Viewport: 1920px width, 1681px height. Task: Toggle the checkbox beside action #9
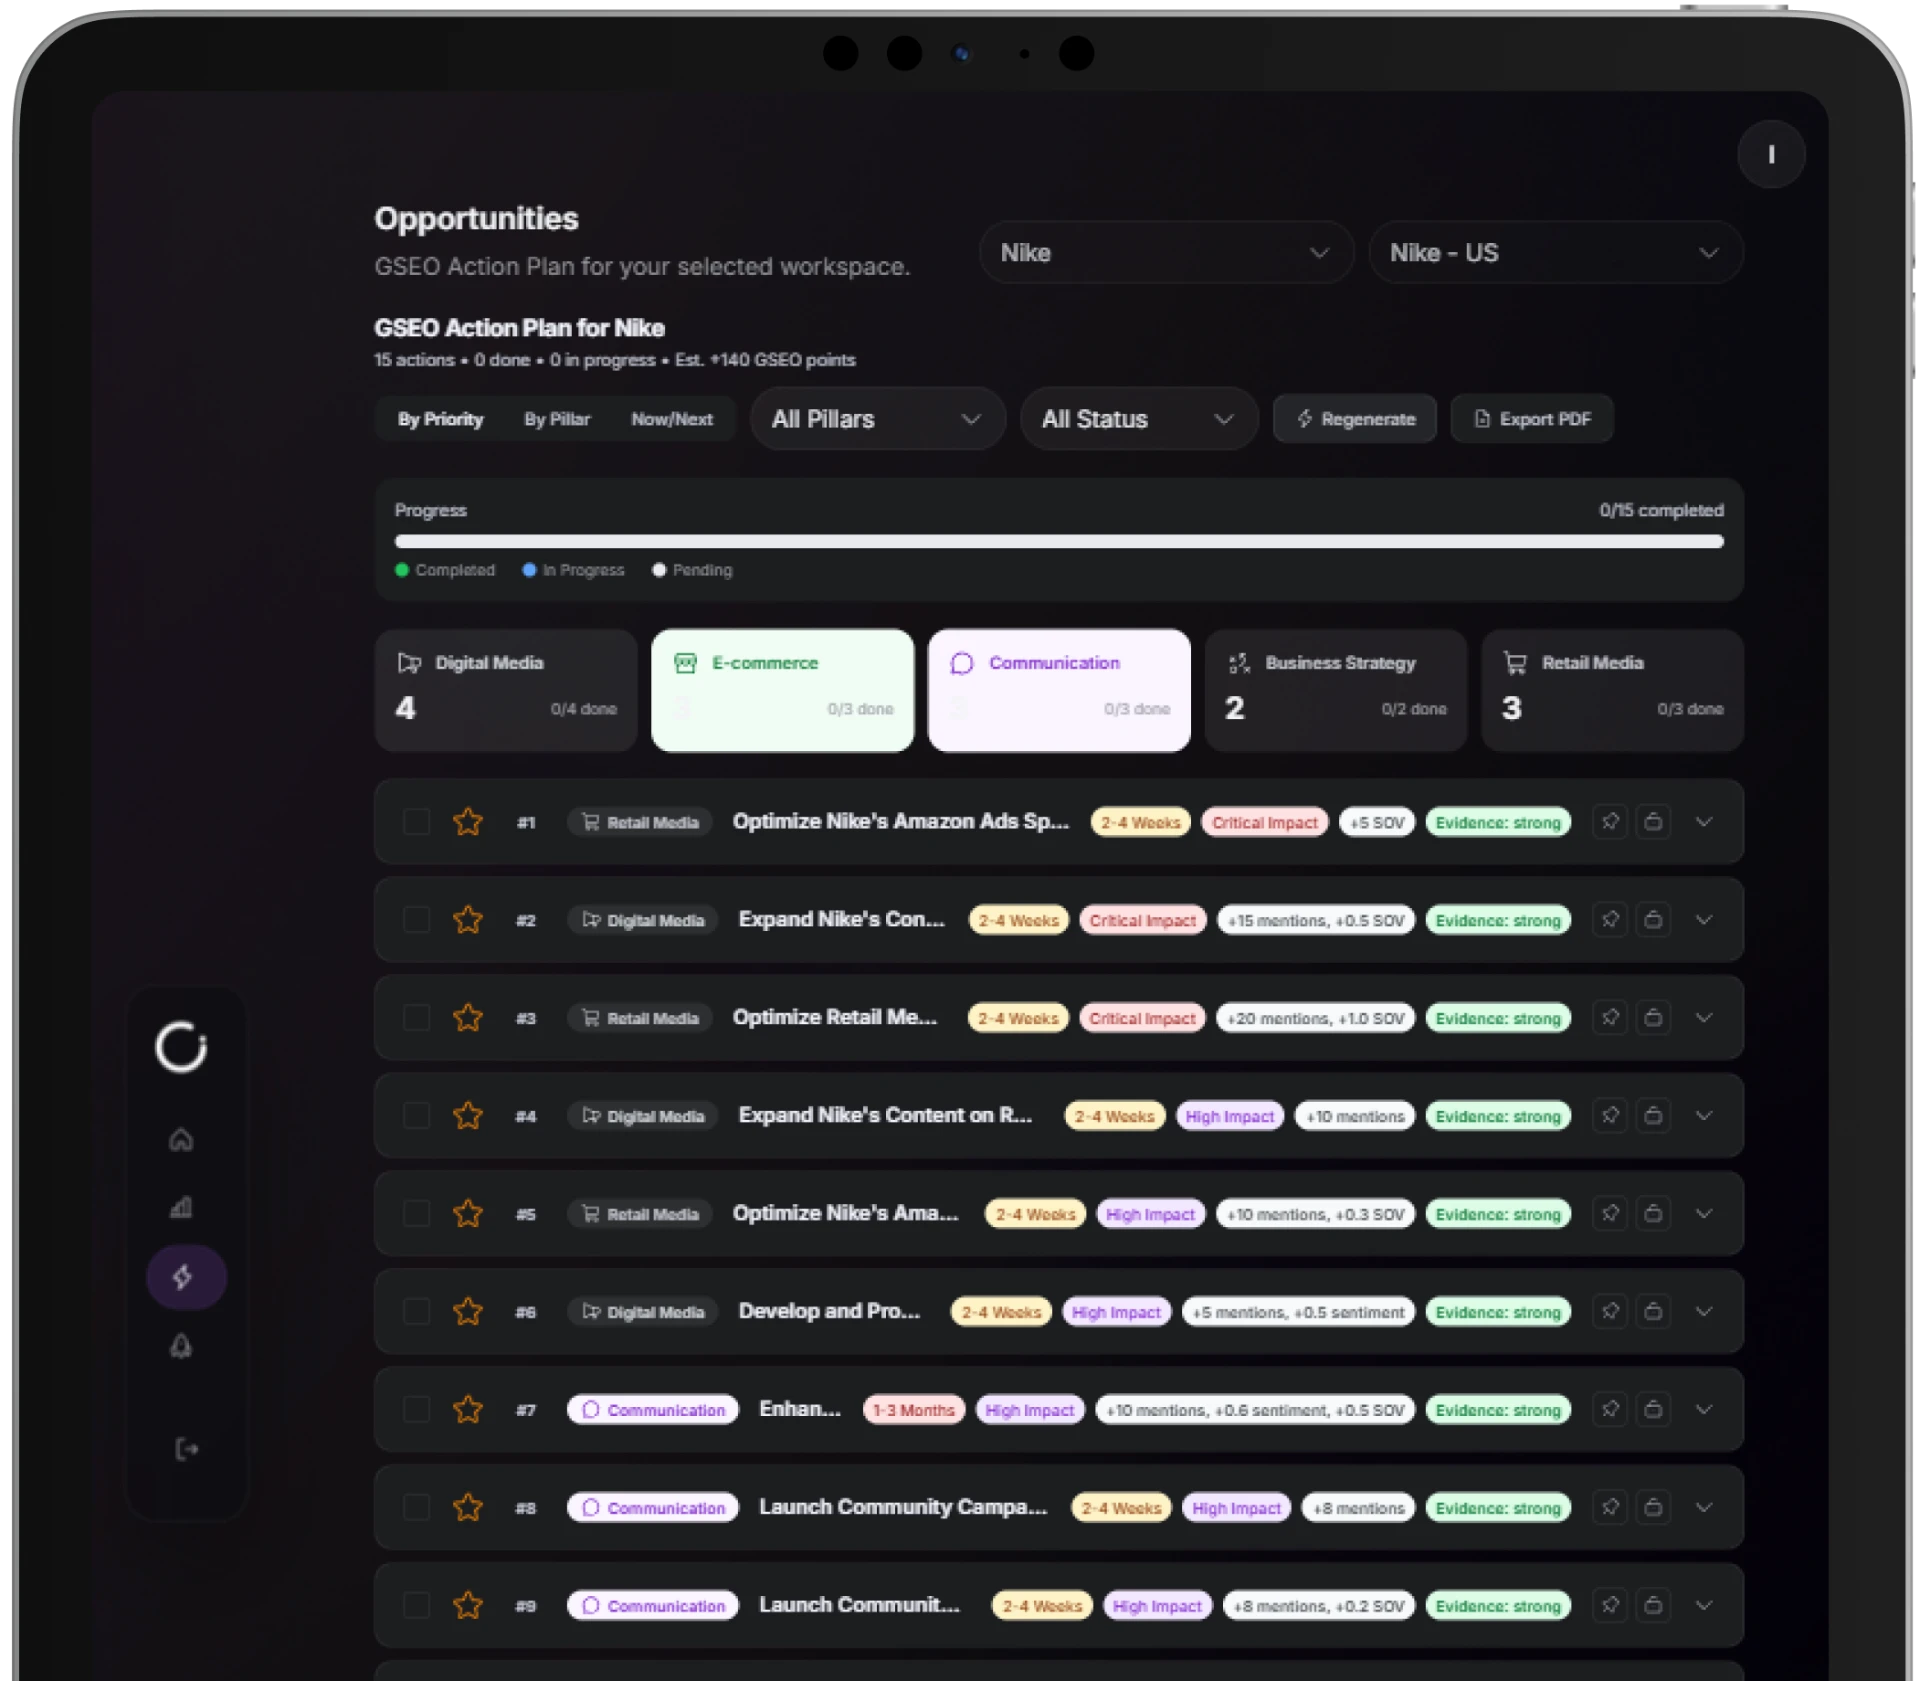[416, 1606]
